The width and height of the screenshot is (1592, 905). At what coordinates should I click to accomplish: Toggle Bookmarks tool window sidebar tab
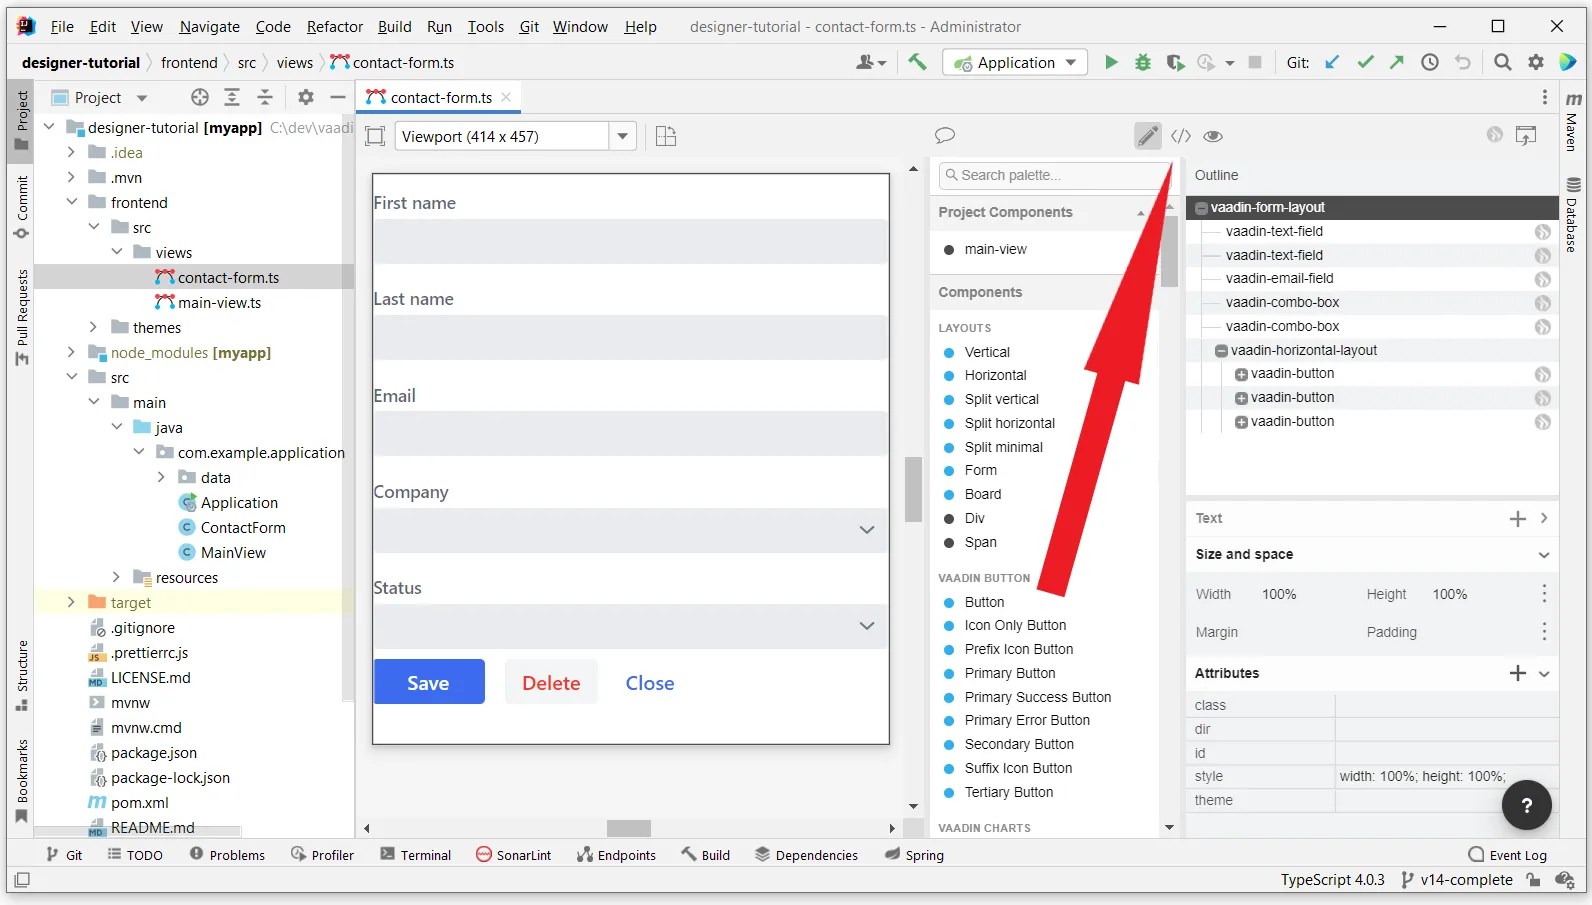click(22, 781)
